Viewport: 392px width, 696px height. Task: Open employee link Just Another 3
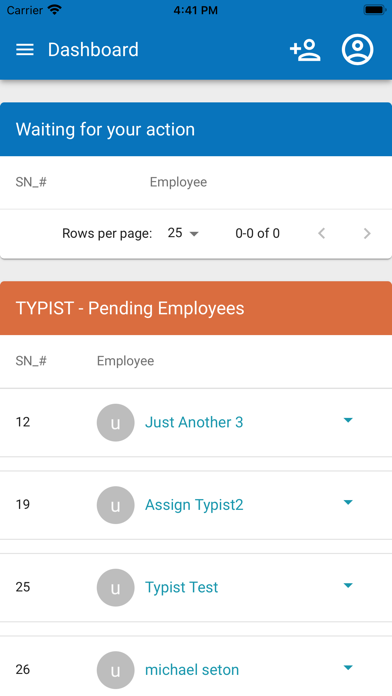194,422
